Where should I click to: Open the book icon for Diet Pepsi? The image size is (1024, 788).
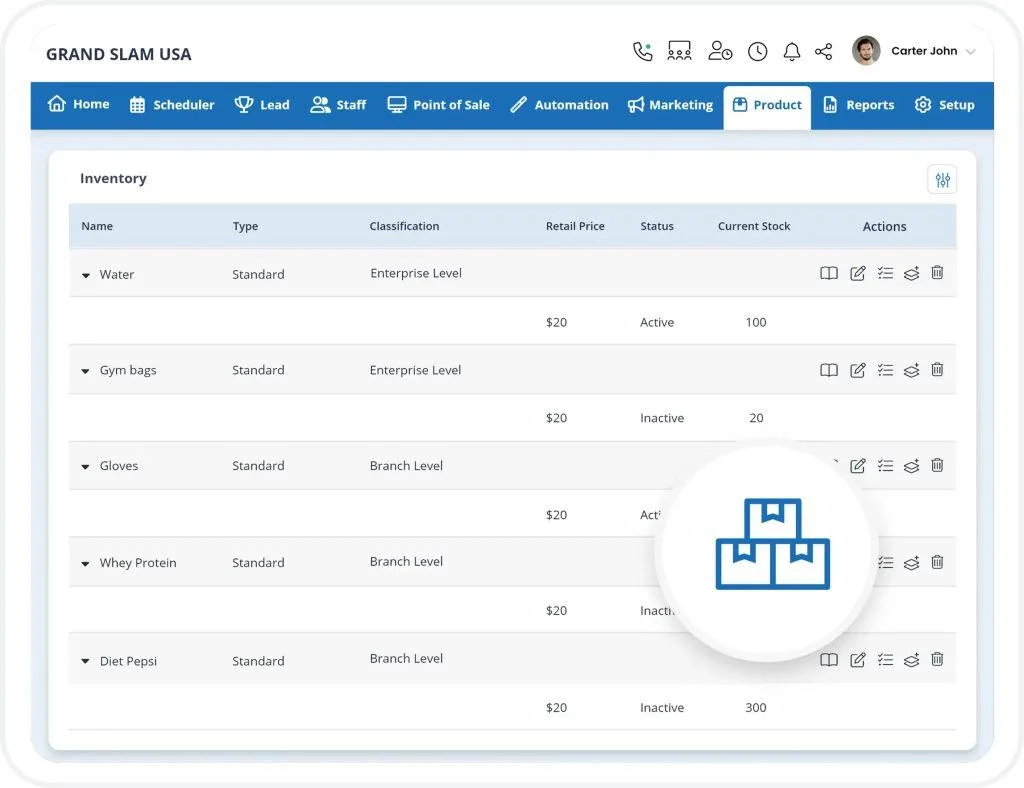pyautogui.click(x=829, y=659)
